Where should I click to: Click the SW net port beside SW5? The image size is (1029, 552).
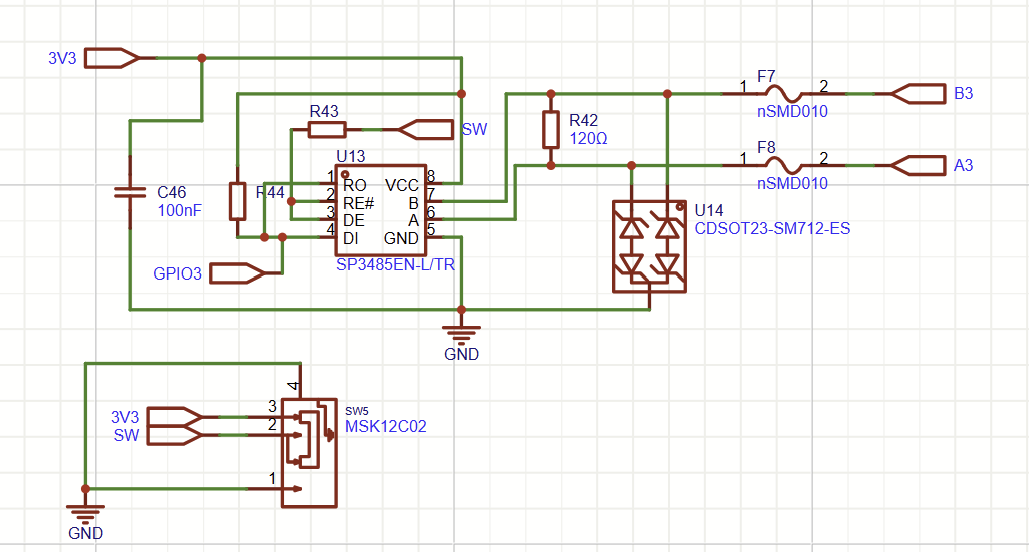point(175,435)
